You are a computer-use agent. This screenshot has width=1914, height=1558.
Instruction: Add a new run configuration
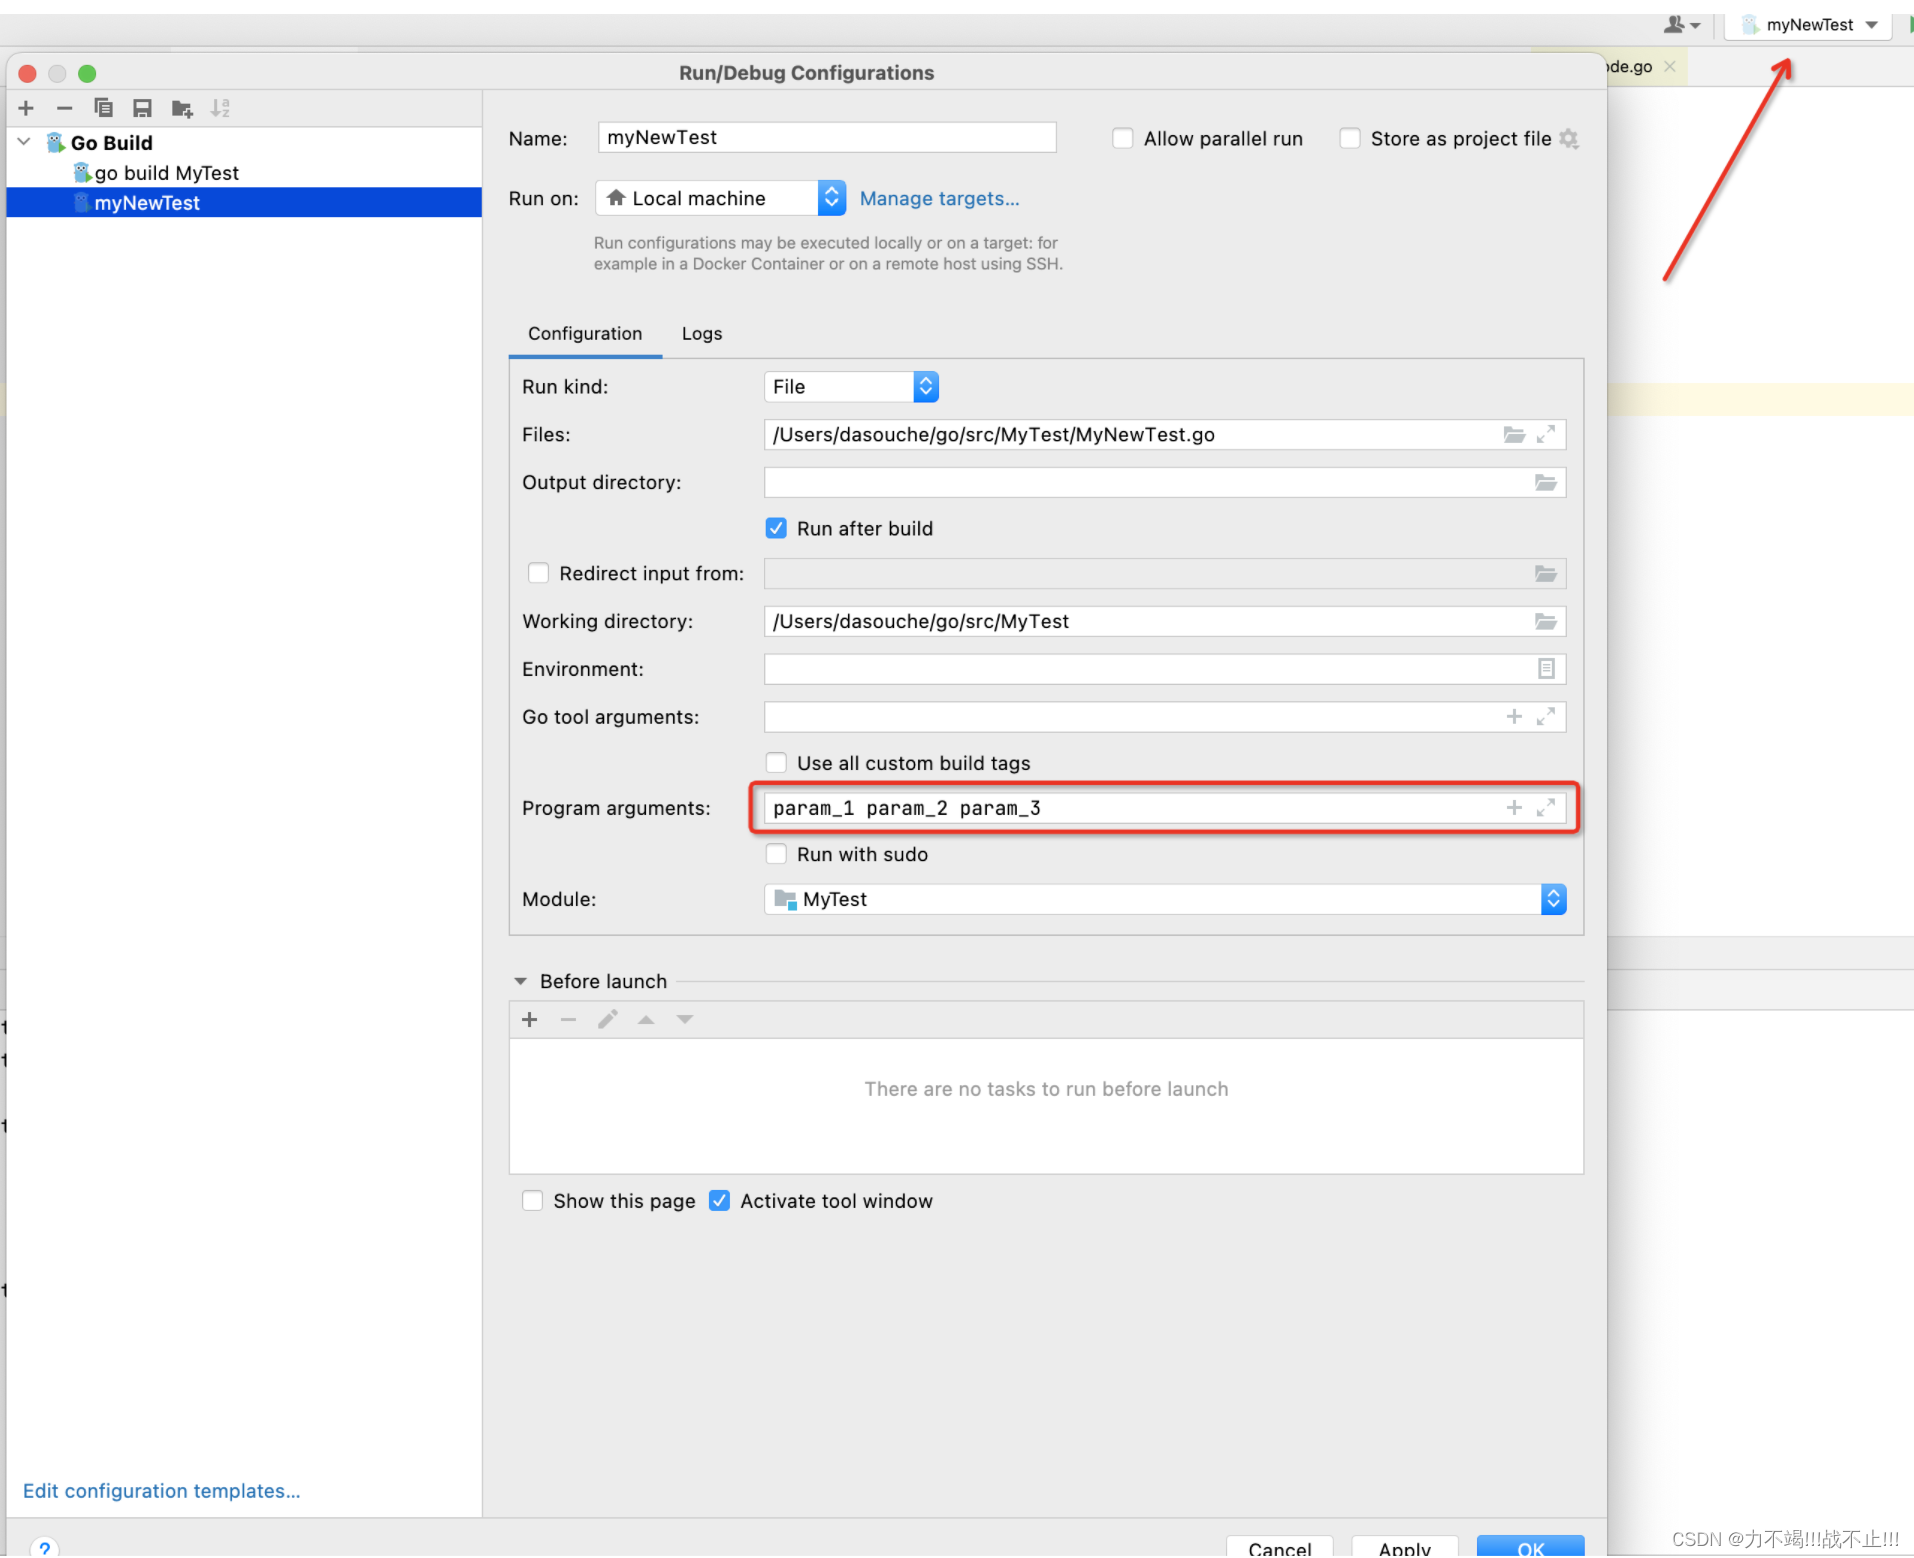click(x=26, y=108)
